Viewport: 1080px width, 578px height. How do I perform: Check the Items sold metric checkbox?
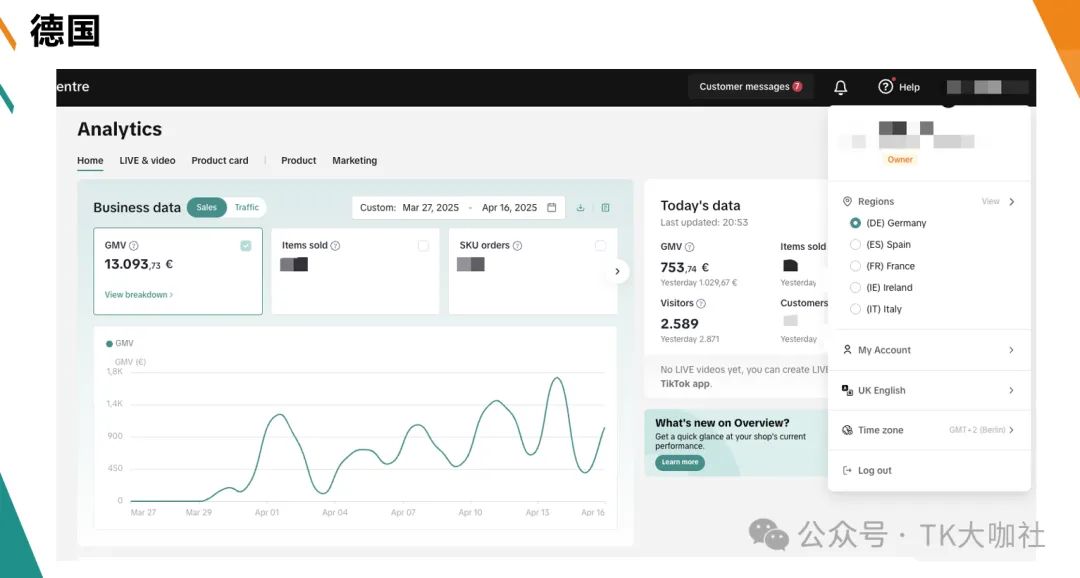423,246
